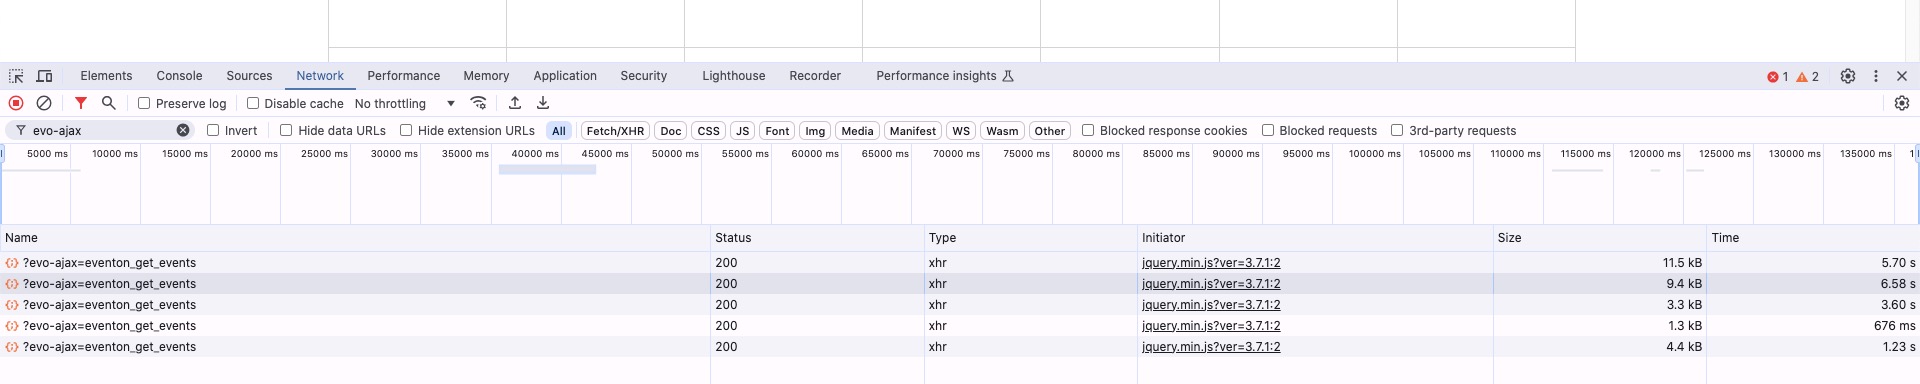The height and width of the screenshot is (384, 1920).
Task: Enable Disable cache checkbox
Action: click(x=253, y=103)
